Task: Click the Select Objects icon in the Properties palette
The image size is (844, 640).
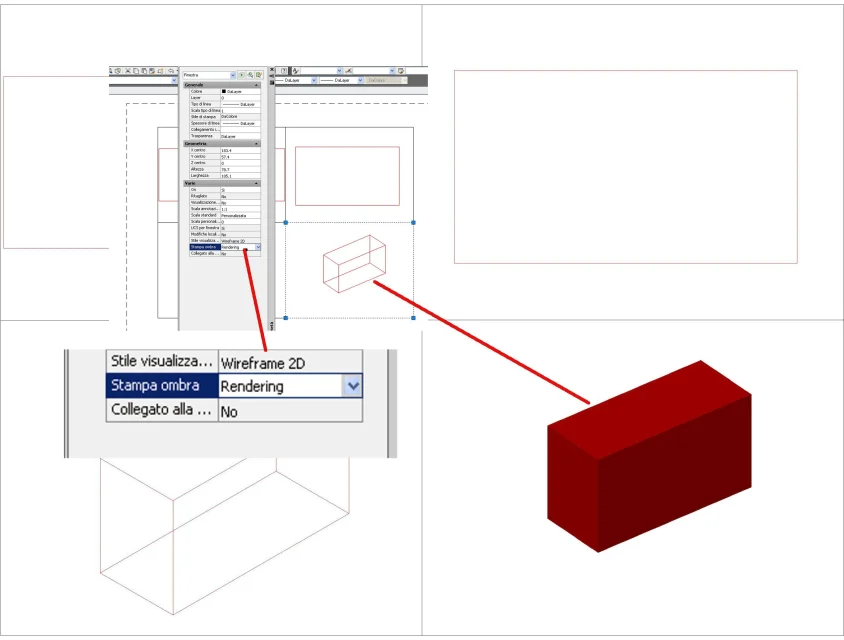Action: pyautogui.click(x=250, y=75)
